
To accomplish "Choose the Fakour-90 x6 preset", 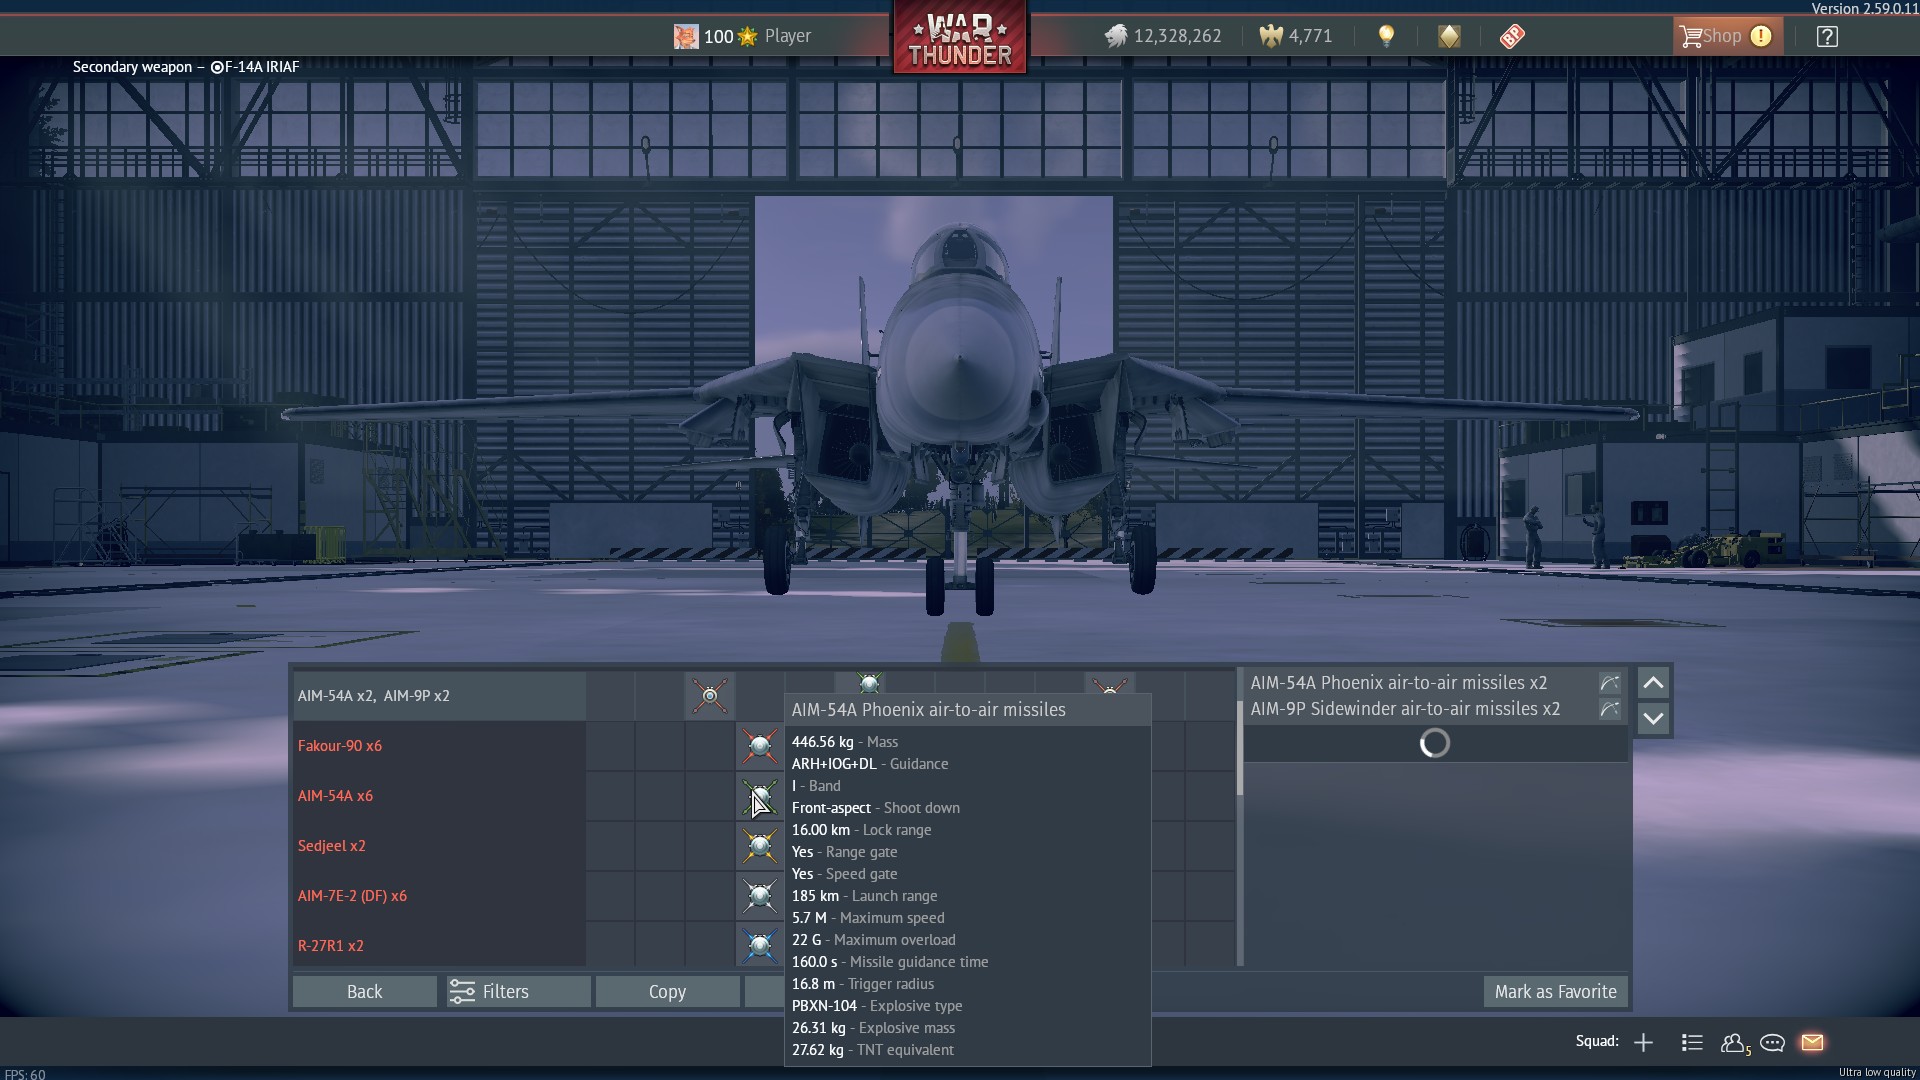I will pyautogui.click(x=439, y=746).
